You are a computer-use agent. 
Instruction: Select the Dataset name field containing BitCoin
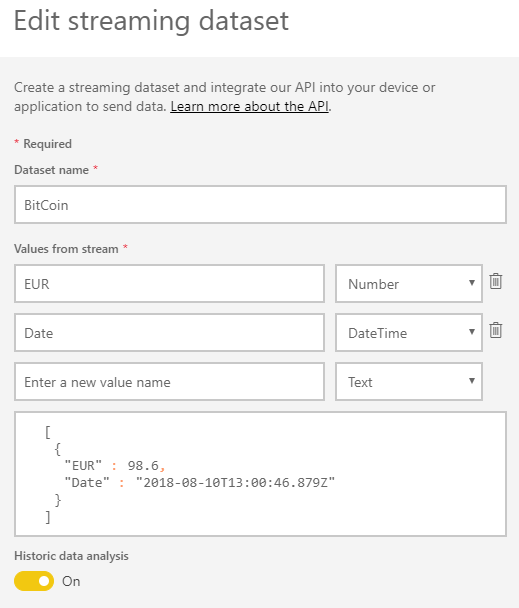click(260, 205)
